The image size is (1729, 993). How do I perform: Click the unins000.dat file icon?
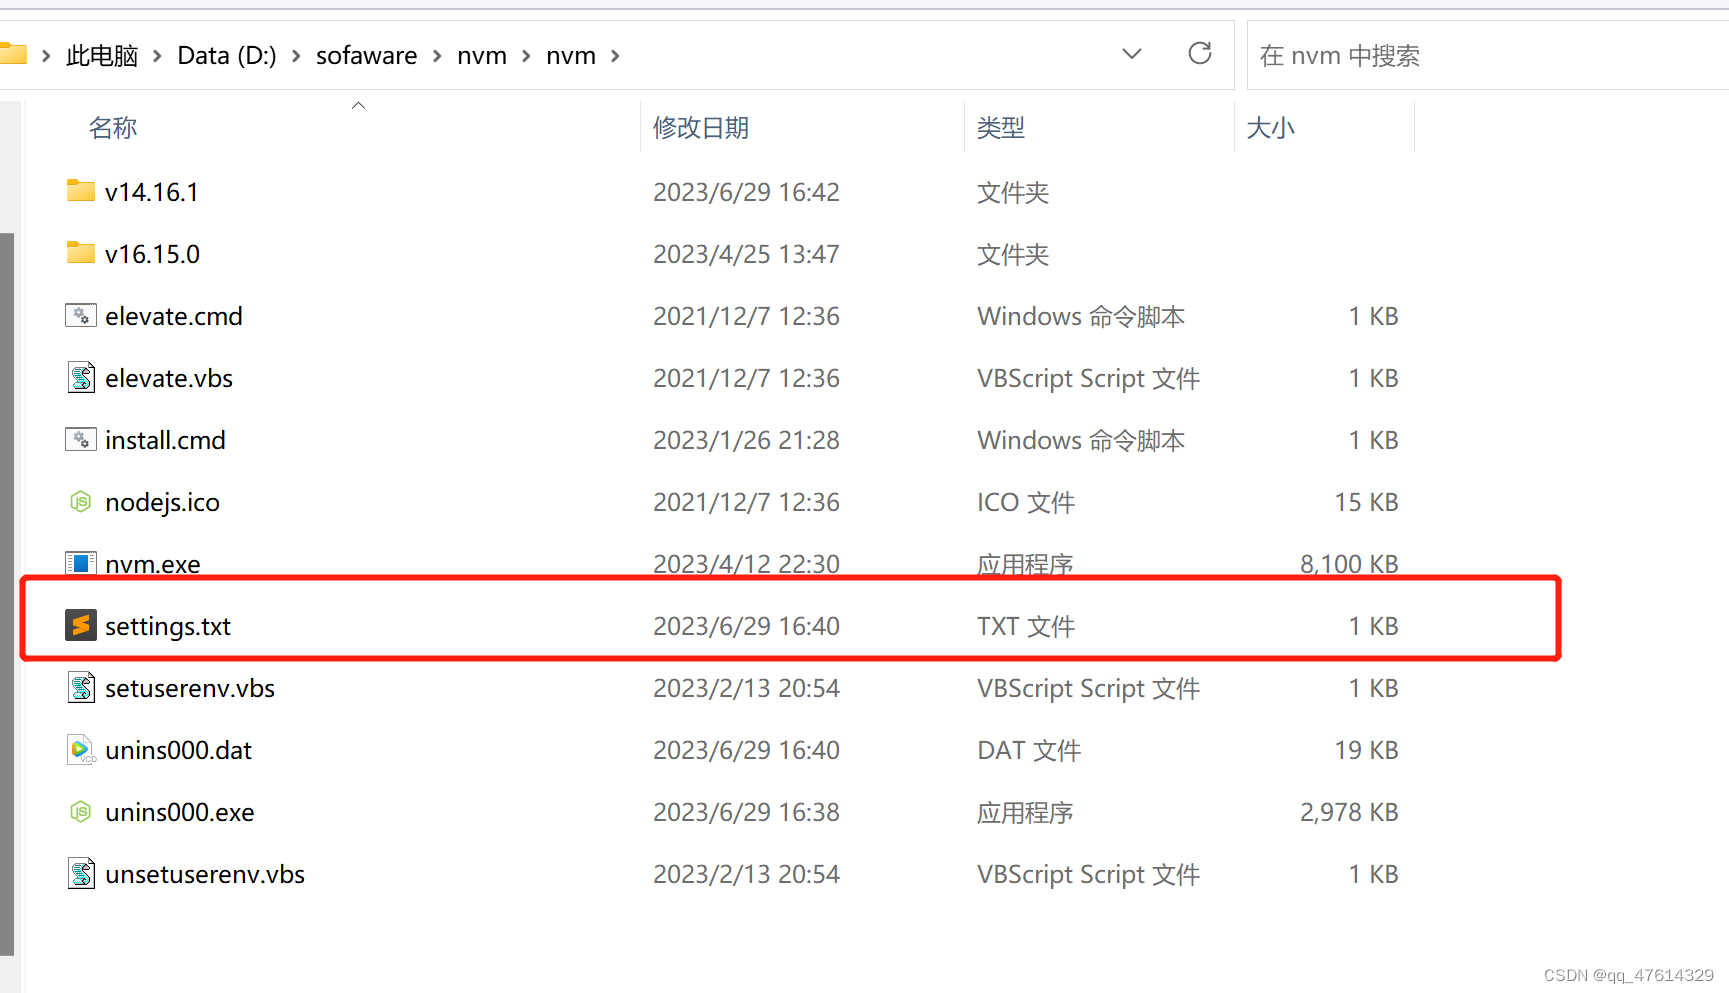coord(81,749)
